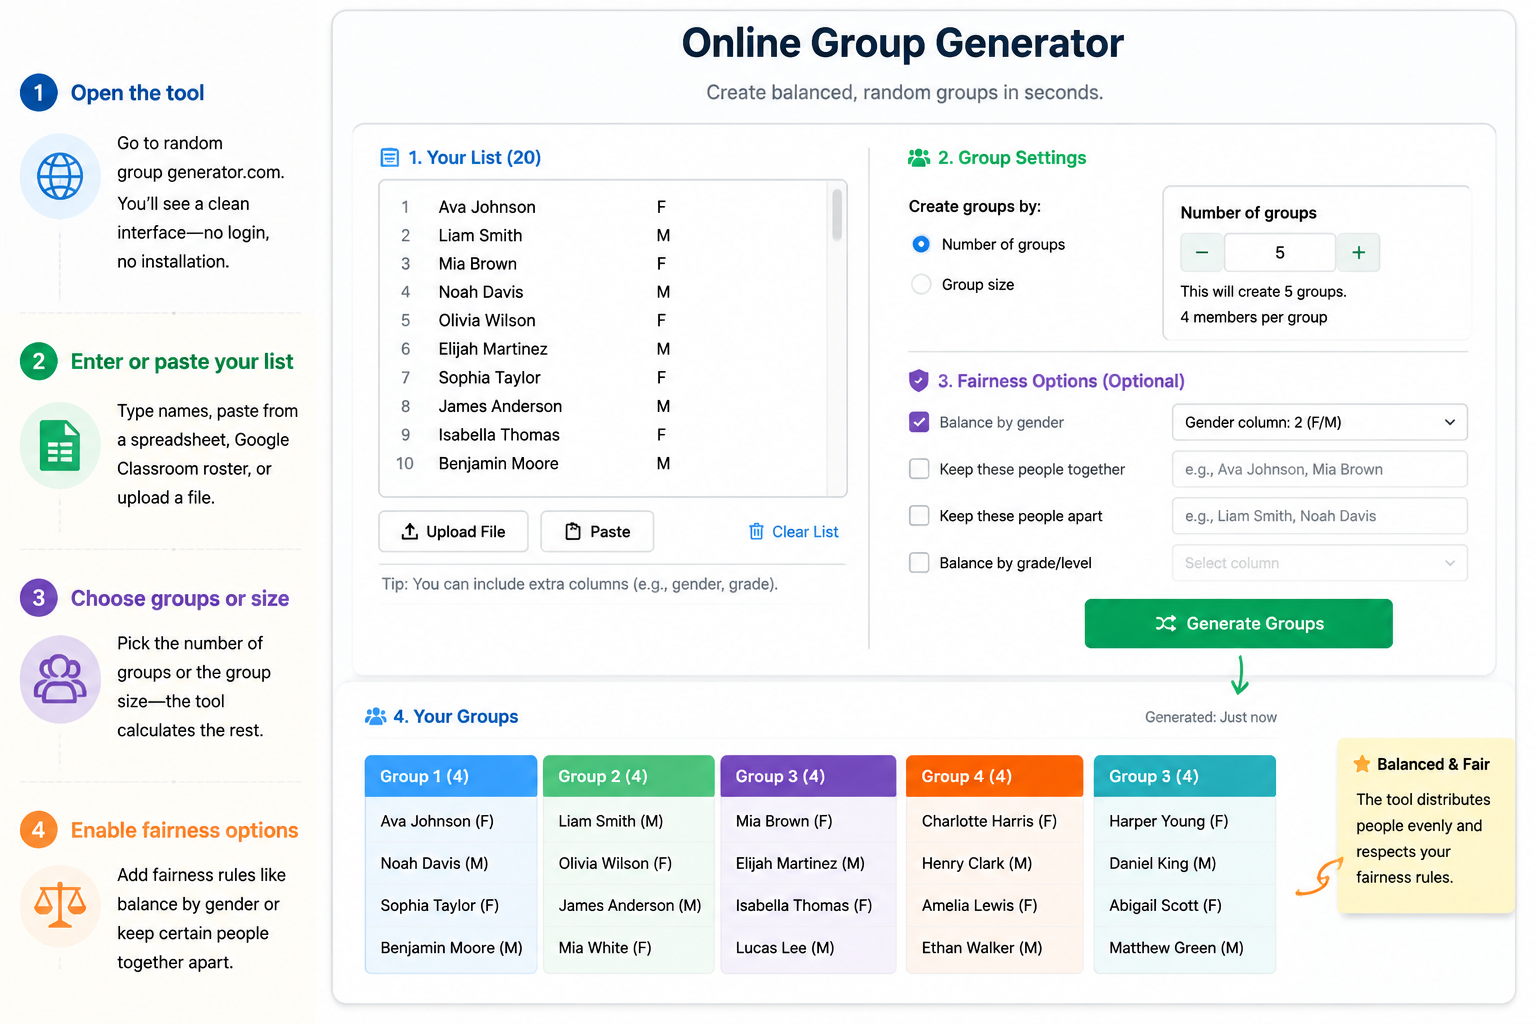Click Harper Young (F) in last group
Image resolution: width=1536 pixels, height=1024 pixels.
tap(1168, 821)
